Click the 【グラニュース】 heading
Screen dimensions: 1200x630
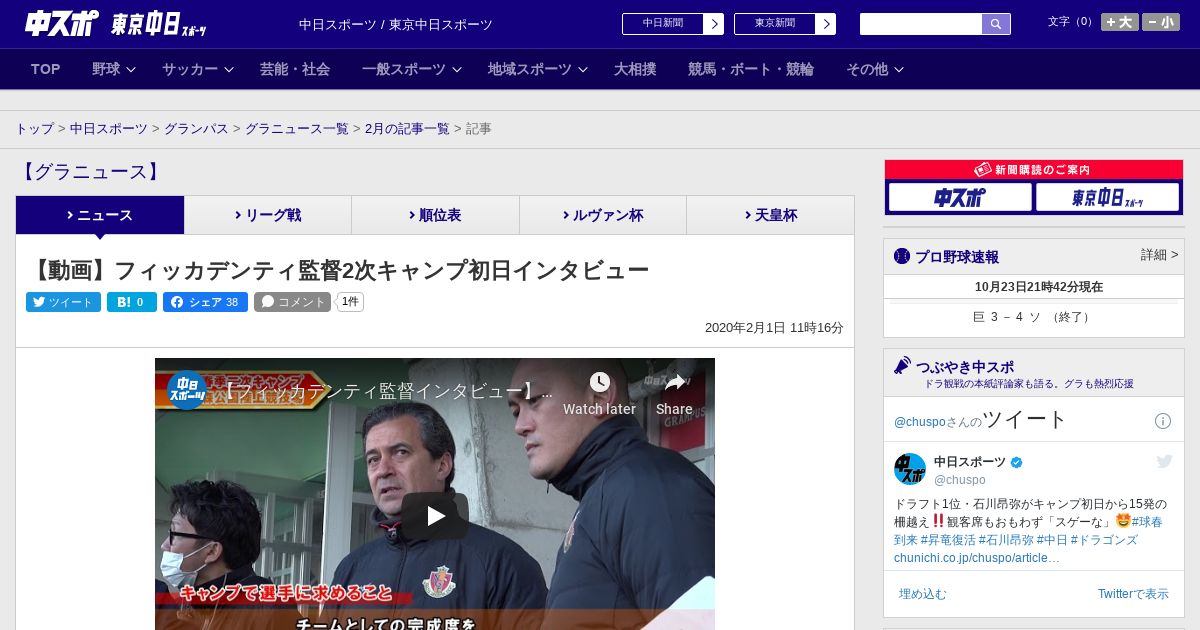tap(90, 172)
